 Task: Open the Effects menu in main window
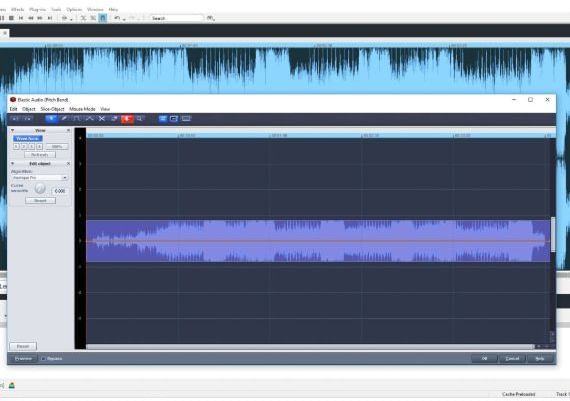pos(17,9)
